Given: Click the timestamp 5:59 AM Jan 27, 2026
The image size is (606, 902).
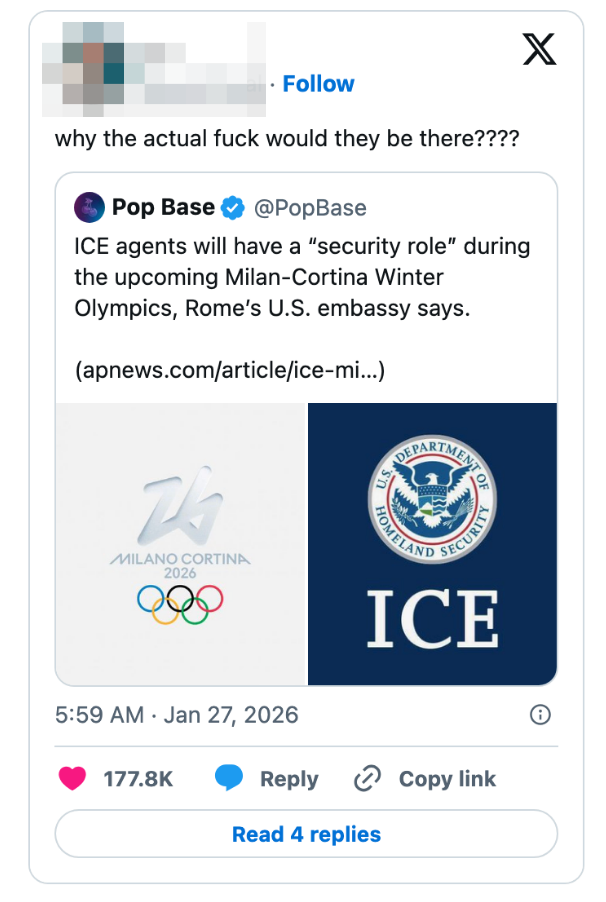Looking at the screenshot, I should 175,715.
